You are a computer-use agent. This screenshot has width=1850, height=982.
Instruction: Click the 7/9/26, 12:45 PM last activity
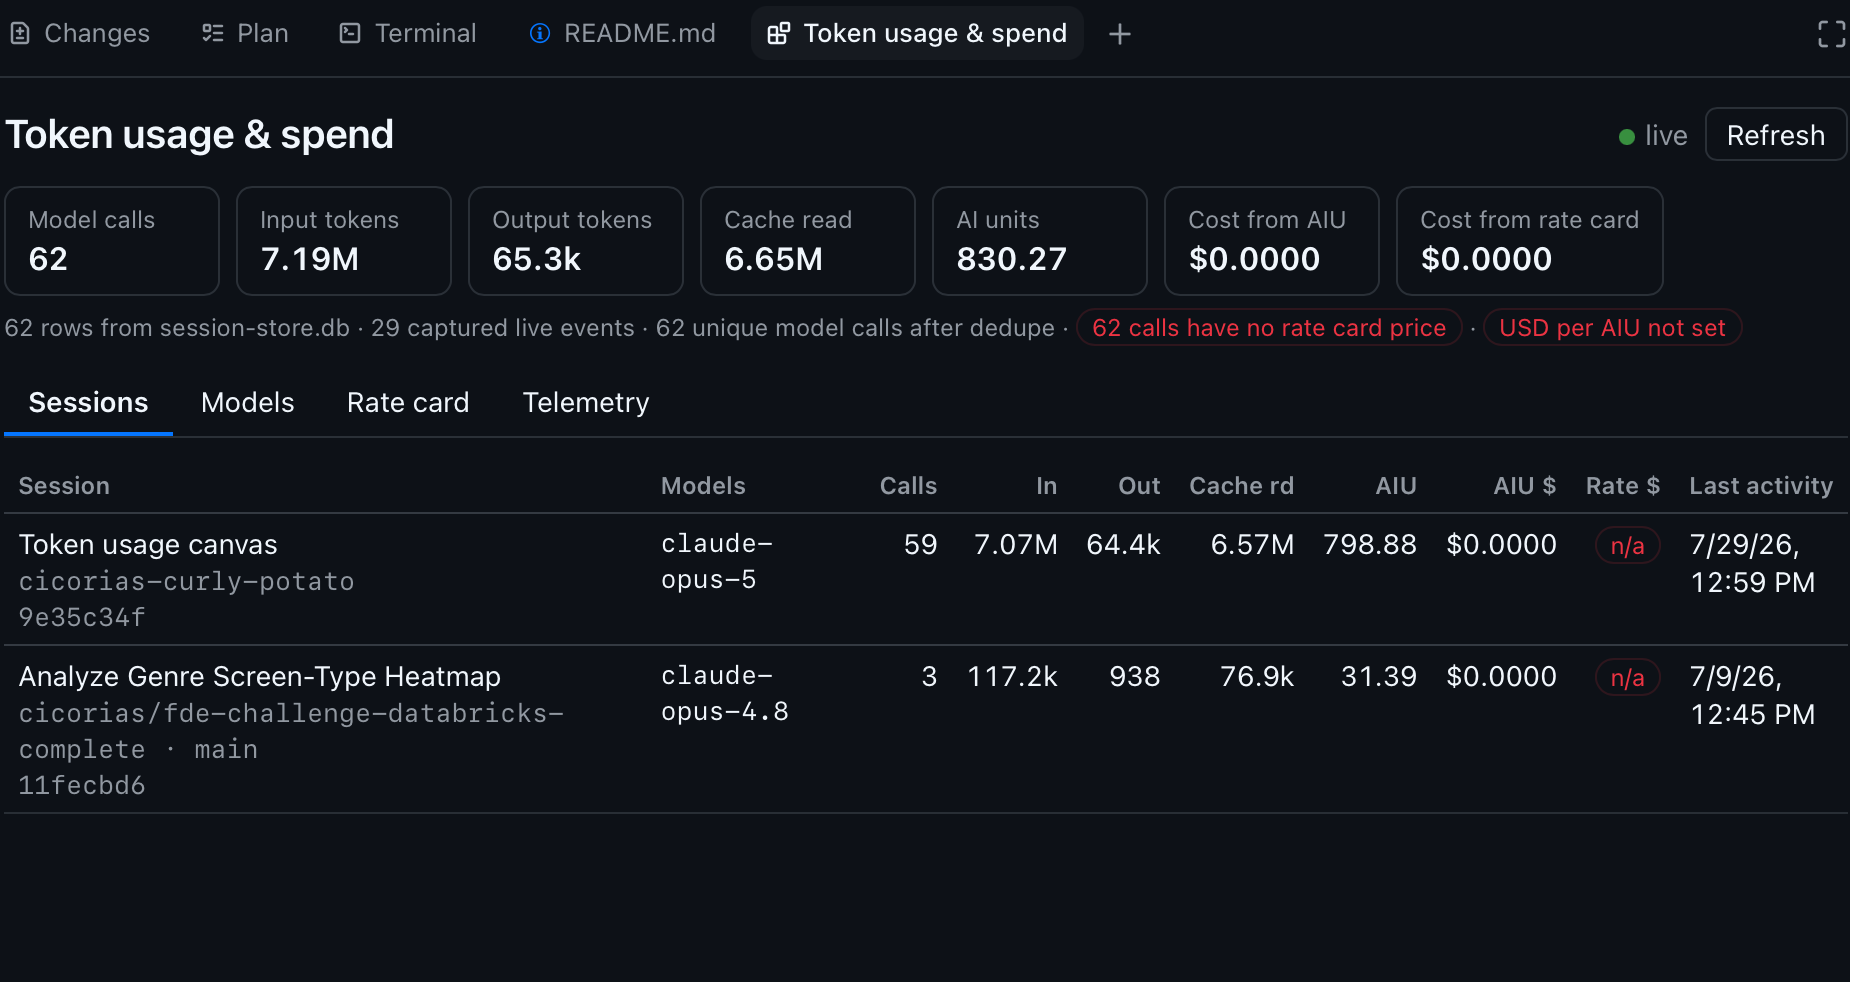[1753, 696]
